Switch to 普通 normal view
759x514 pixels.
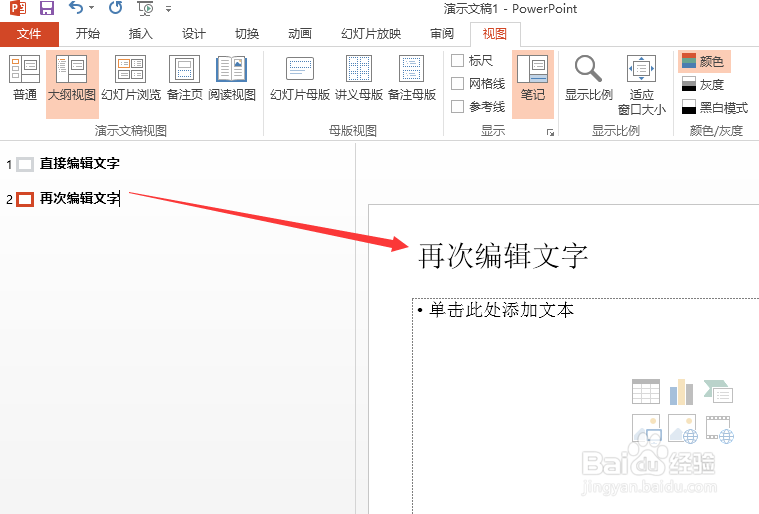pyautogui.click(x=25, y=78)
